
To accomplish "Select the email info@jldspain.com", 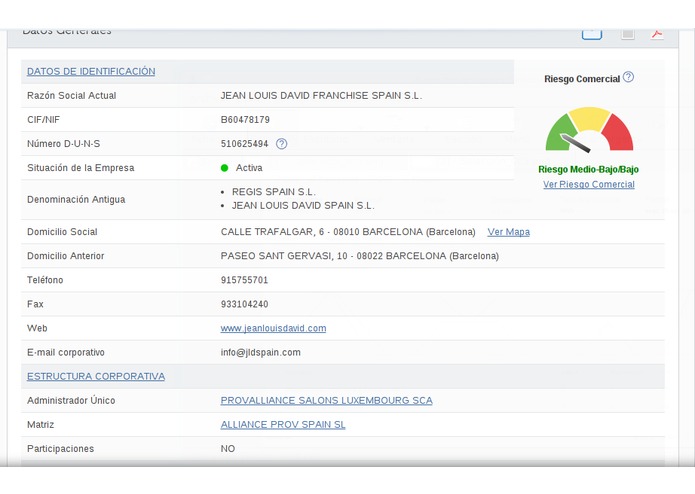I will (x=261, y=352).
